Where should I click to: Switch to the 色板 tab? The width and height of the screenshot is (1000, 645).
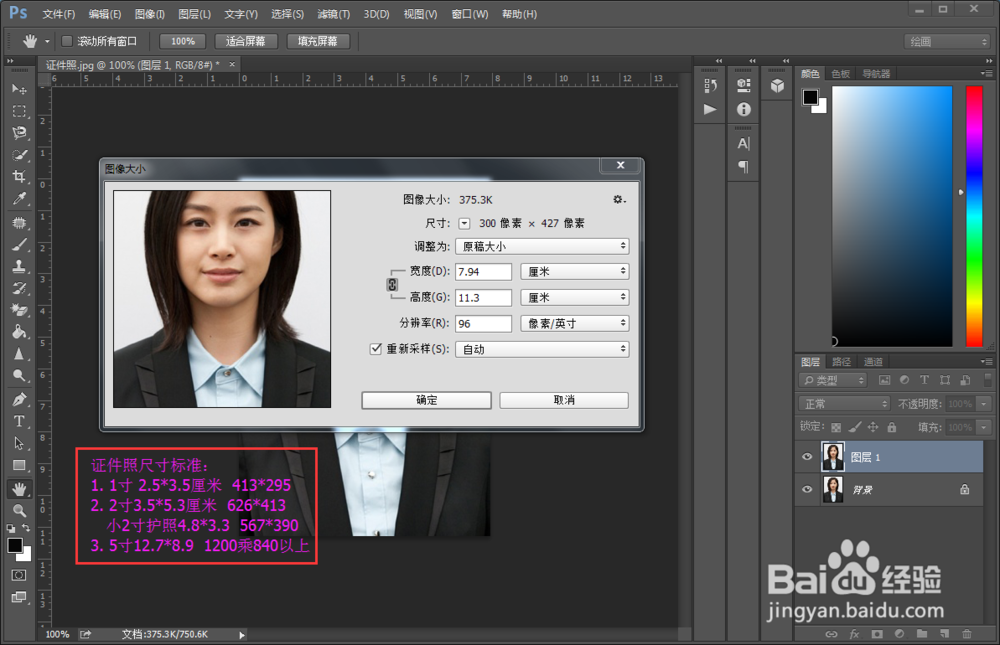[x=841, y=74]
